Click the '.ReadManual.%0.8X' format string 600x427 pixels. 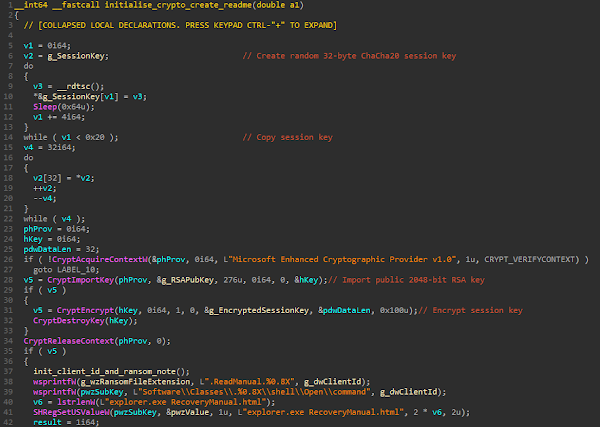(248, 382)
